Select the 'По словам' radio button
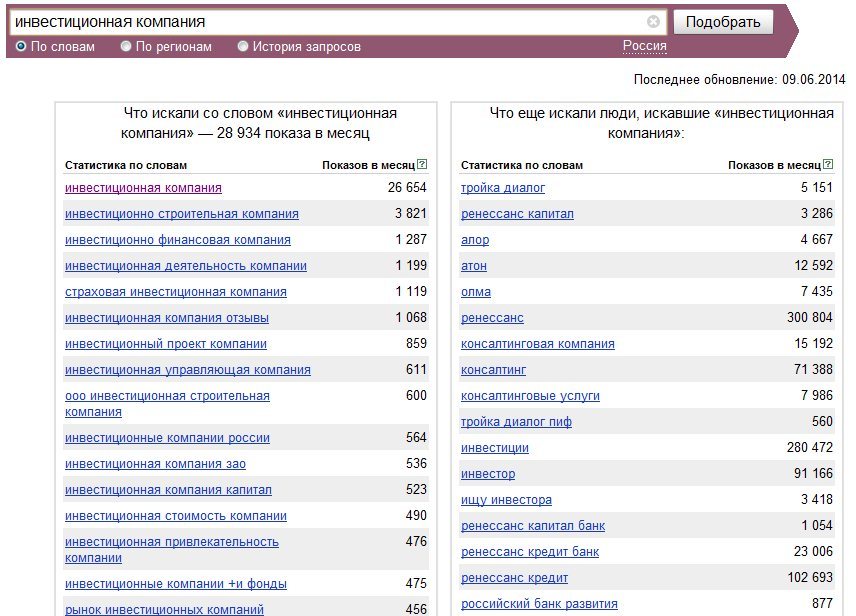The image size is (856, 616). (21, 46)
